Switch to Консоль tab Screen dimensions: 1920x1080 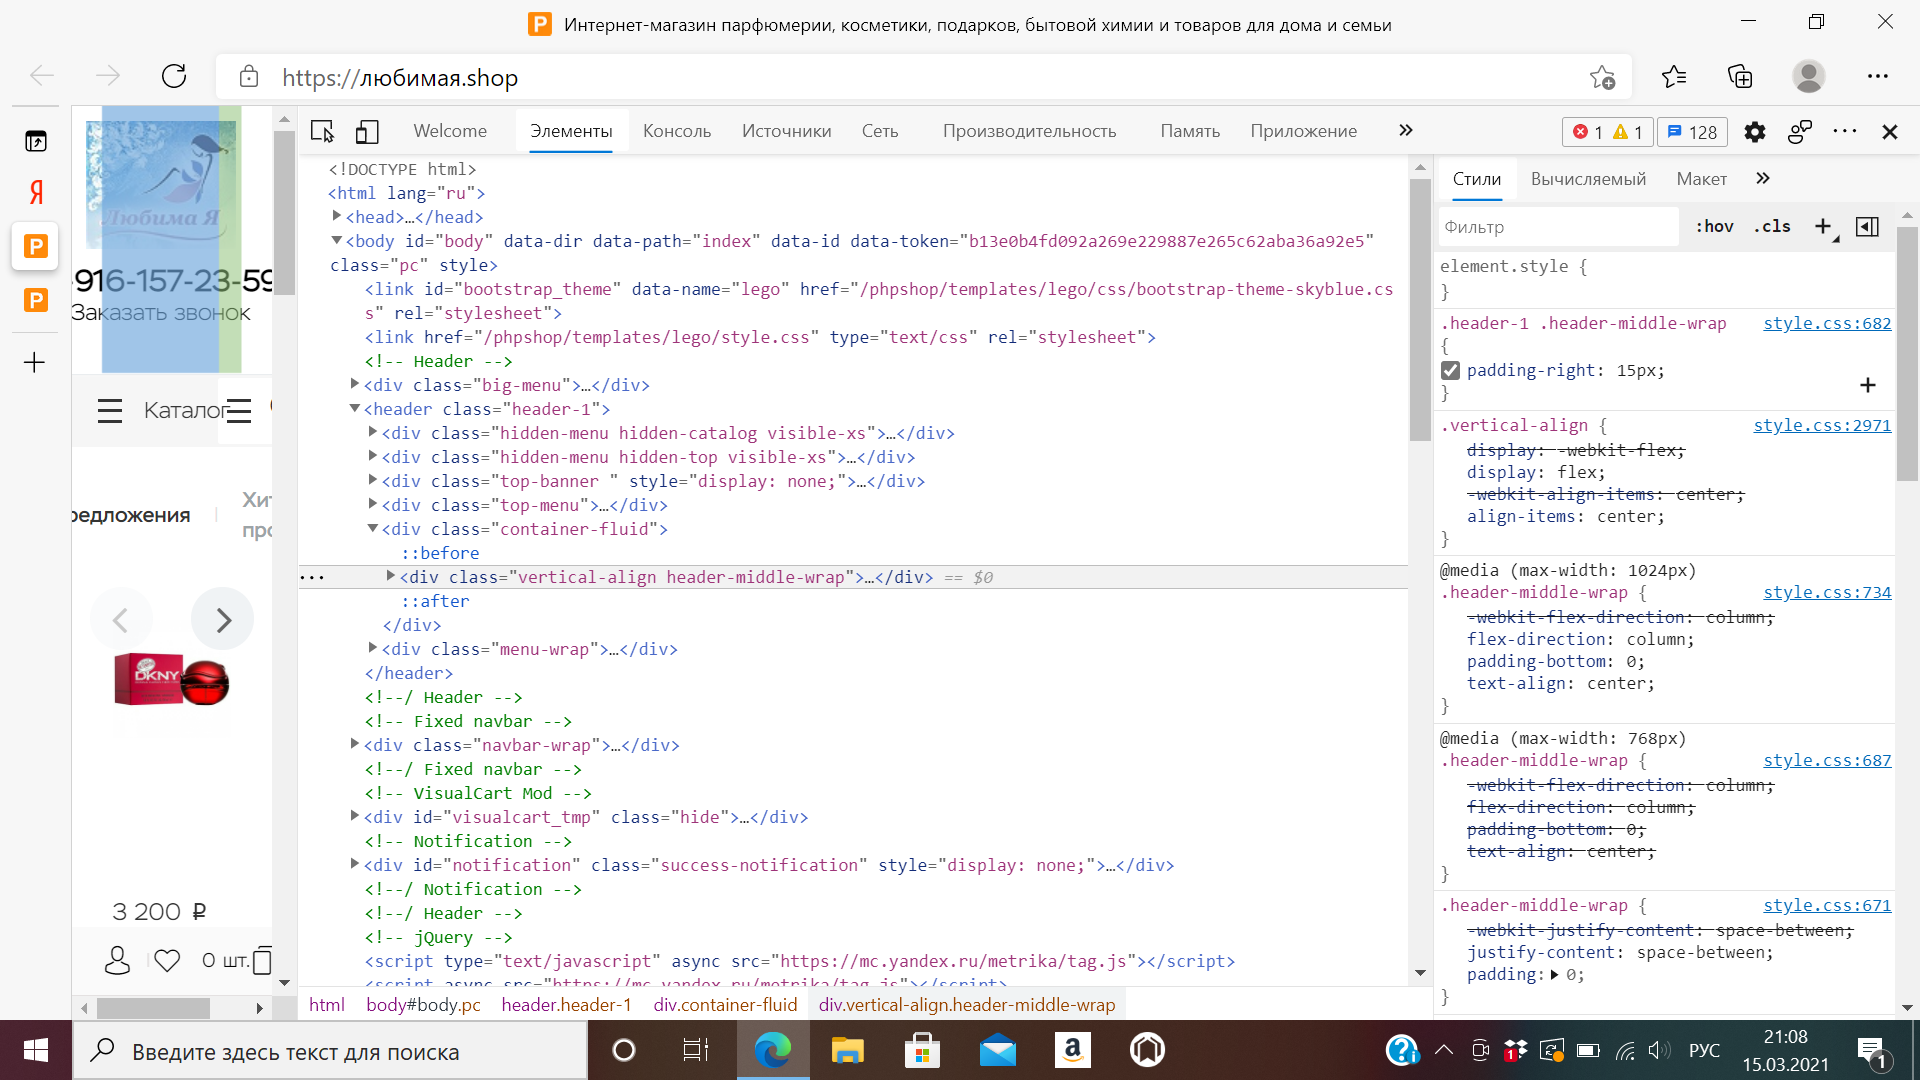[x=677, y=131]
